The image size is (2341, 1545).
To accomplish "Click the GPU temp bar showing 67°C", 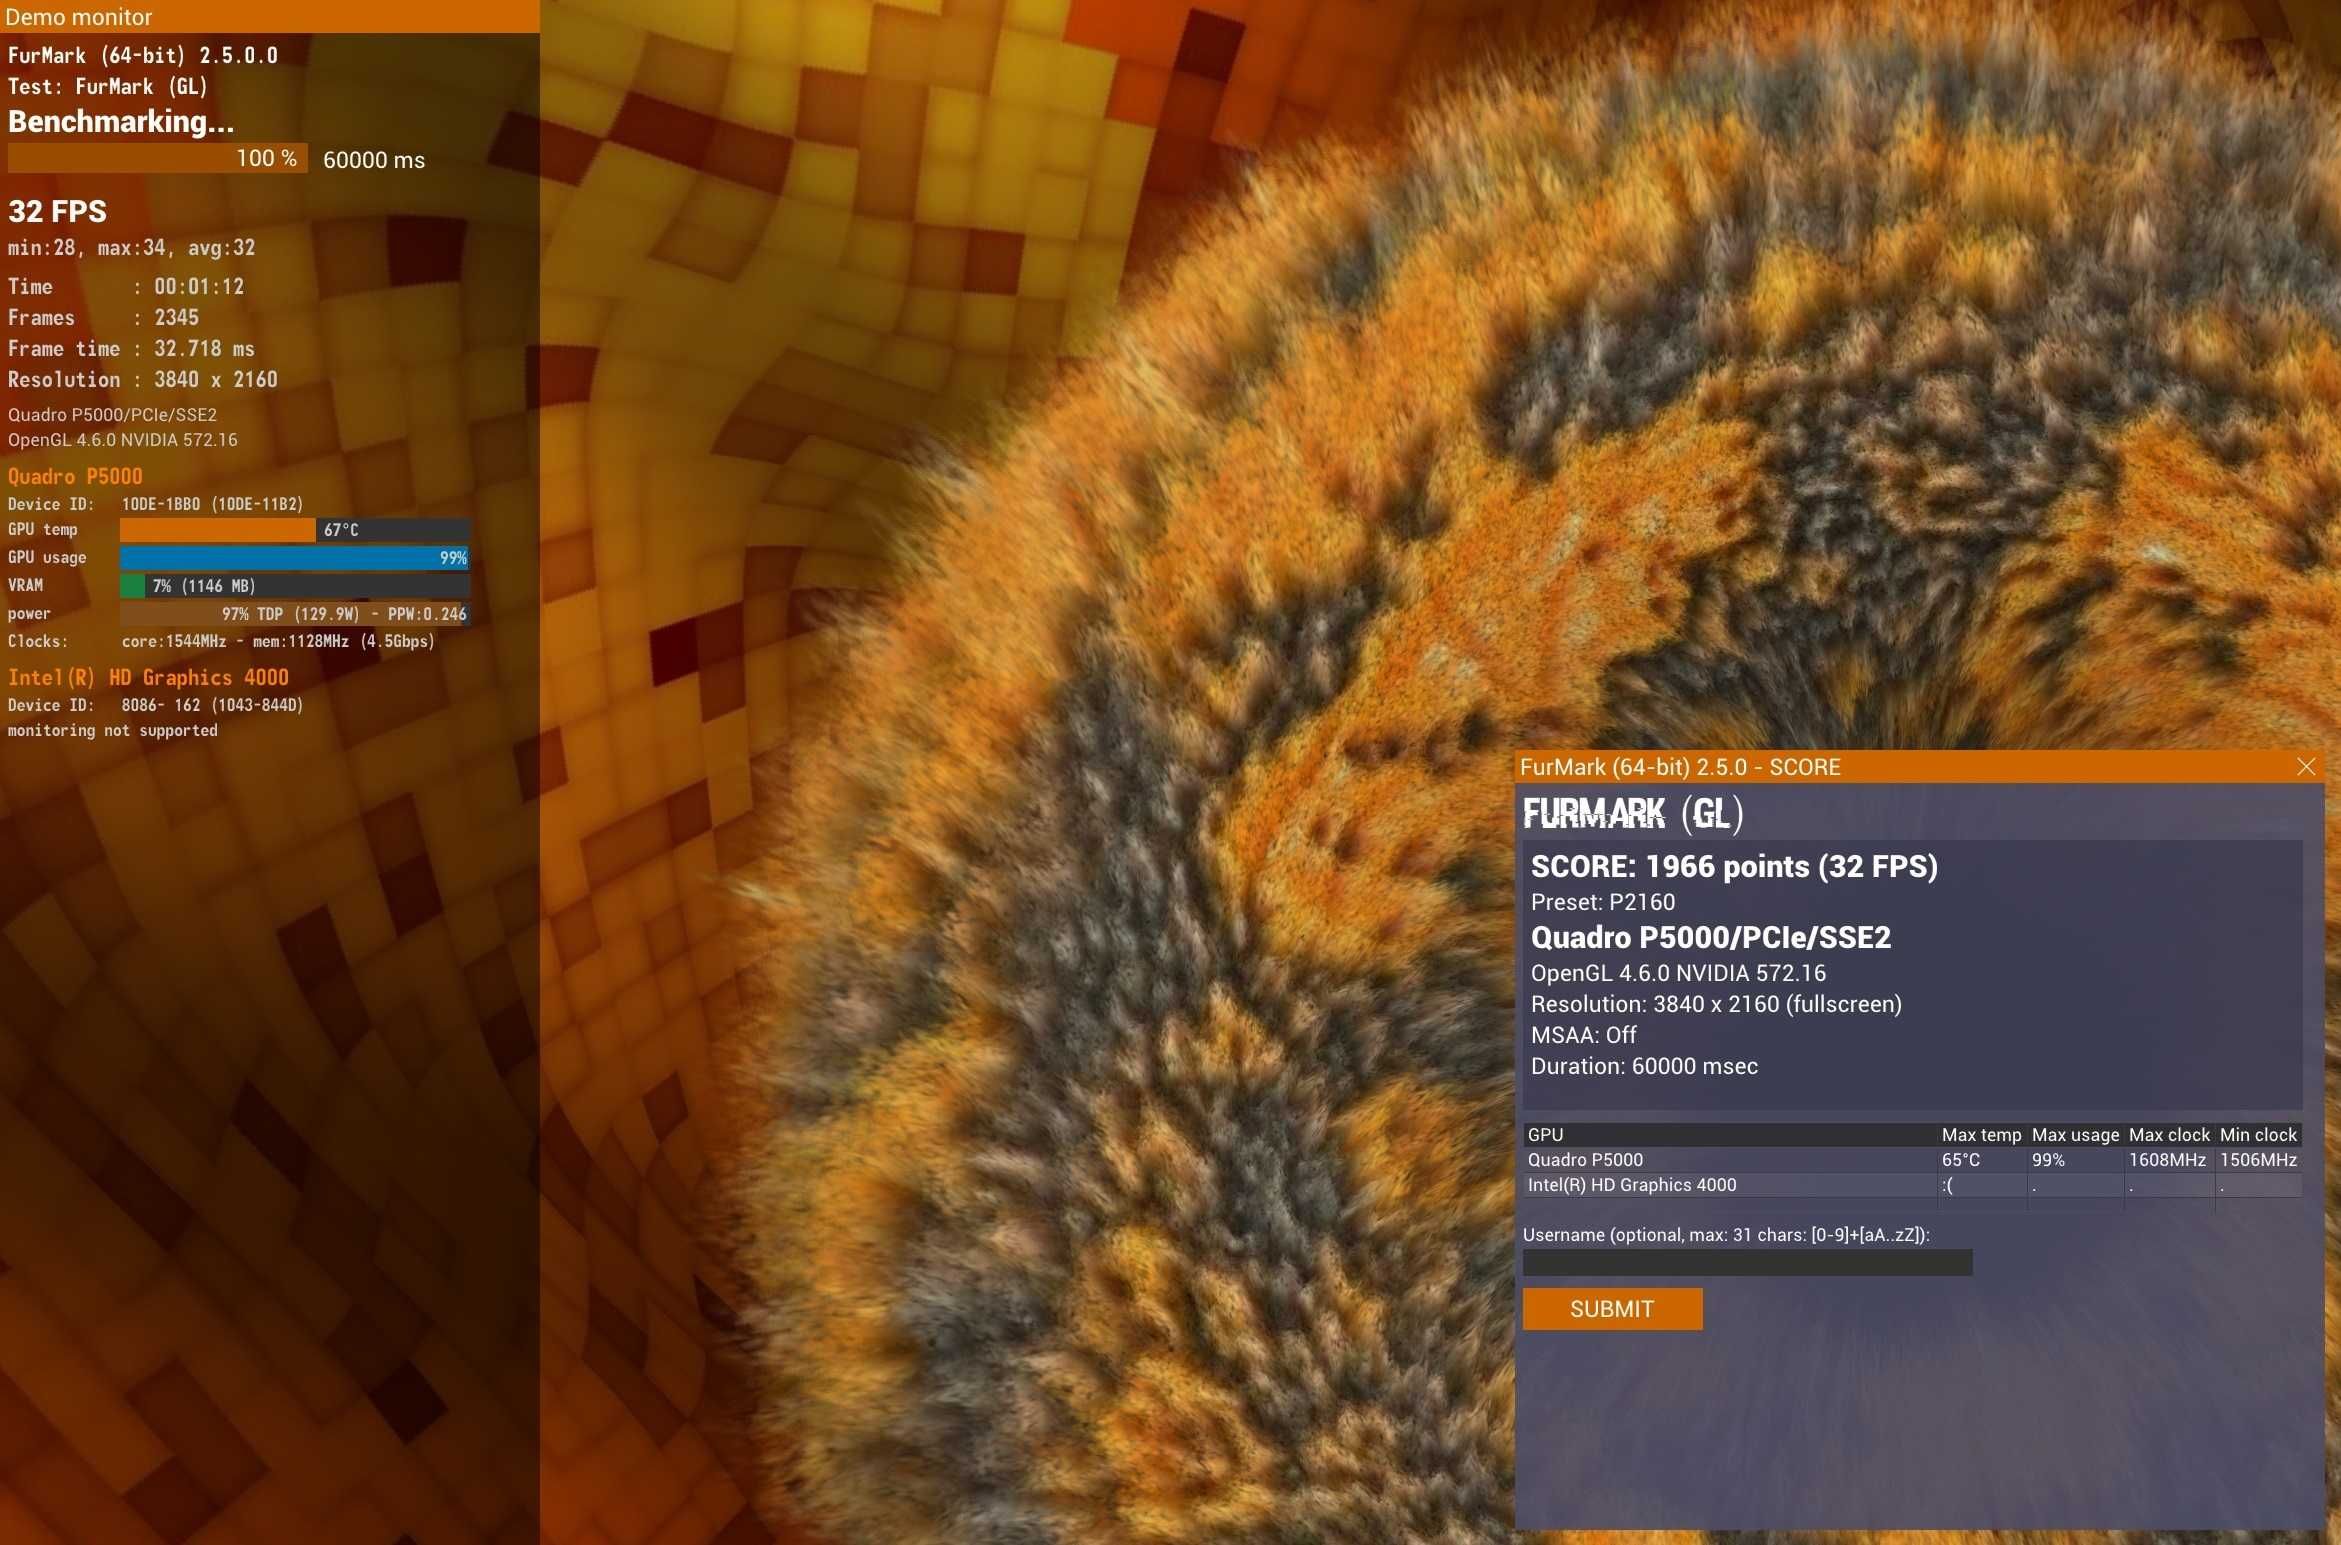I will point(295,529).
